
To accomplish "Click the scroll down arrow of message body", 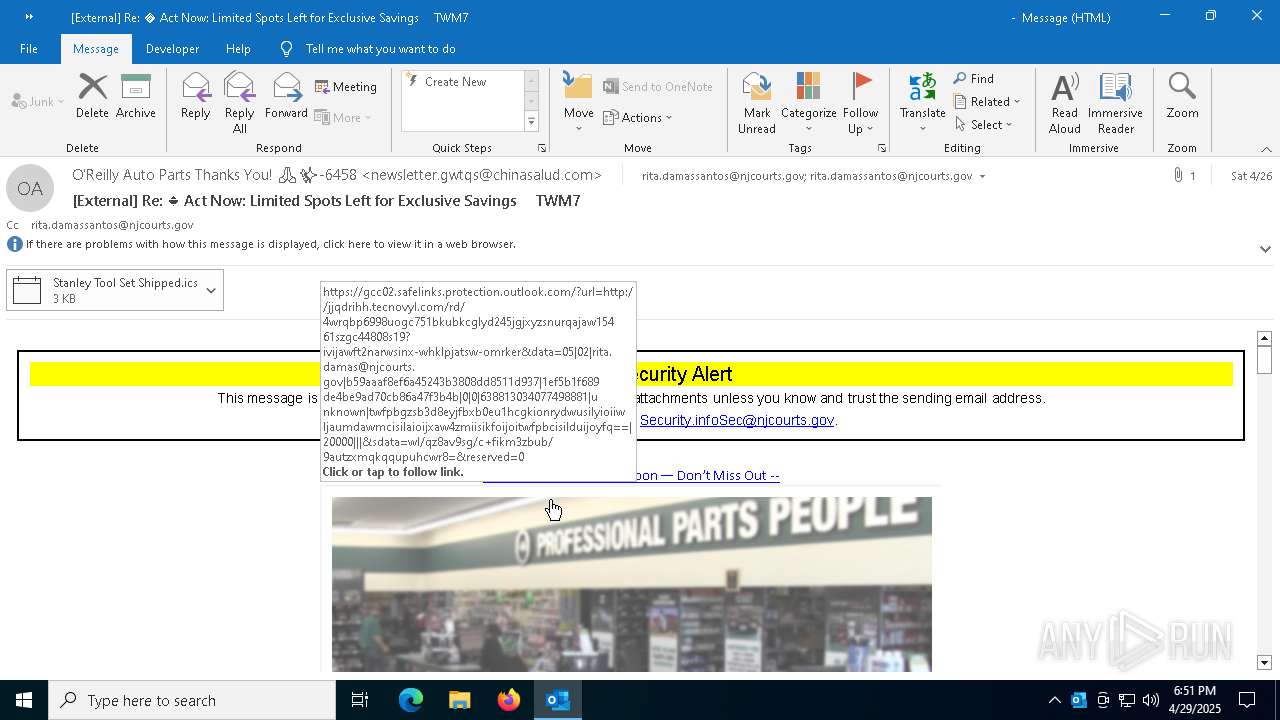I will 1264,663.
